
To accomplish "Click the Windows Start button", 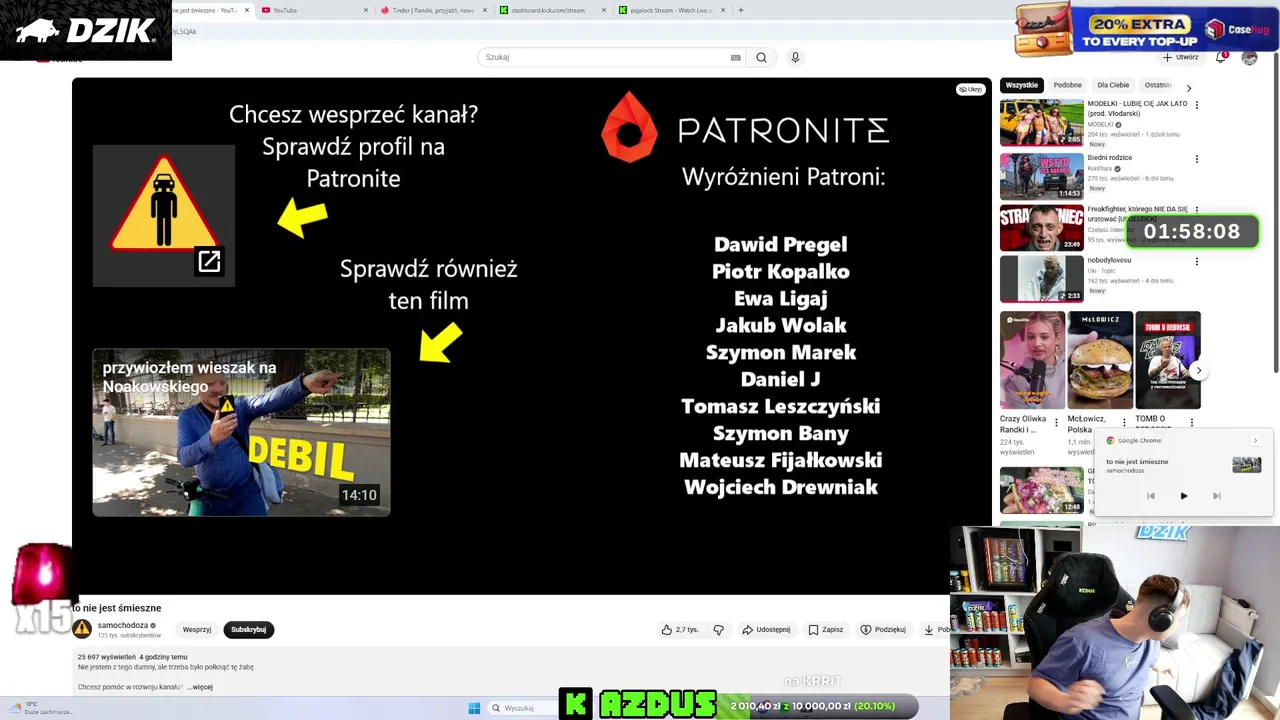I will [x=474, y=708].
